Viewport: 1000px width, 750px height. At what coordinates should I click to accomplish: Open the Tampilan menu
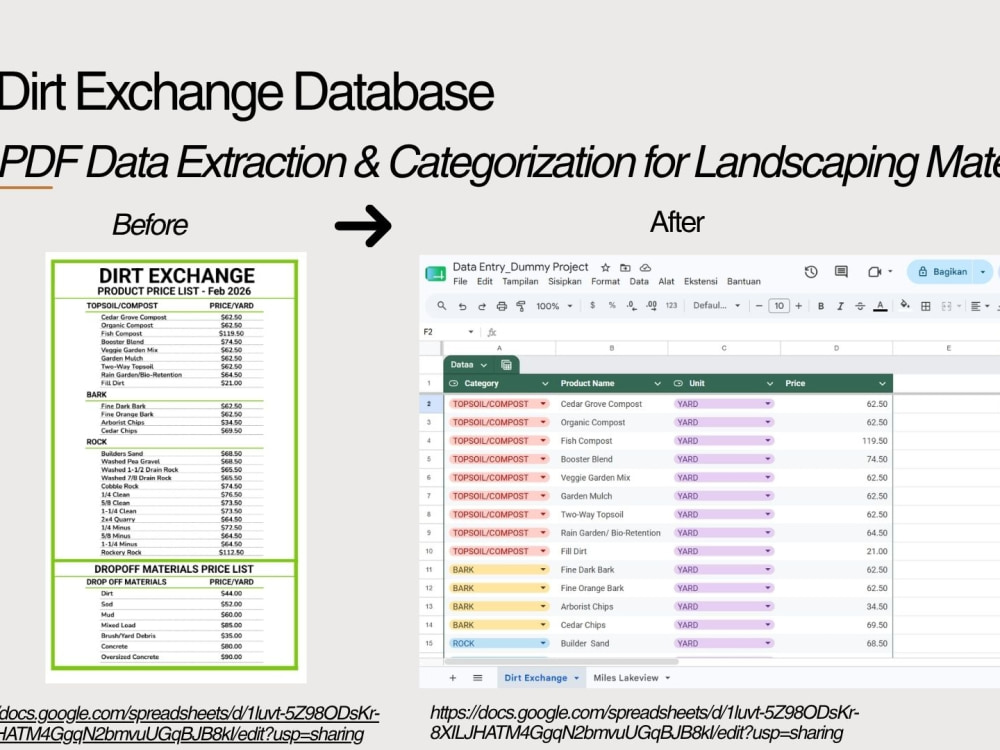520,281
